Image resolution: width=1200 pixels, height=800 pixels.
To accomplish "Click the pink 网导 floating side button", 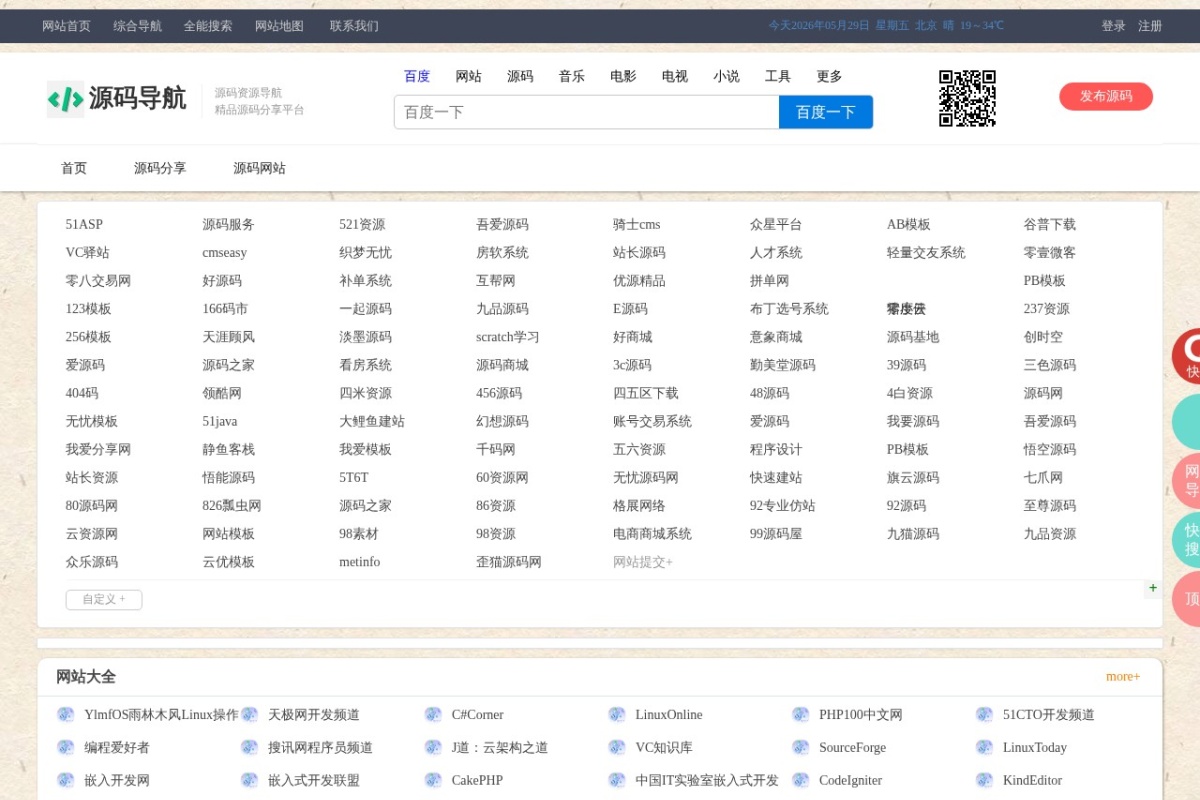I will (x=1187, y=481).
